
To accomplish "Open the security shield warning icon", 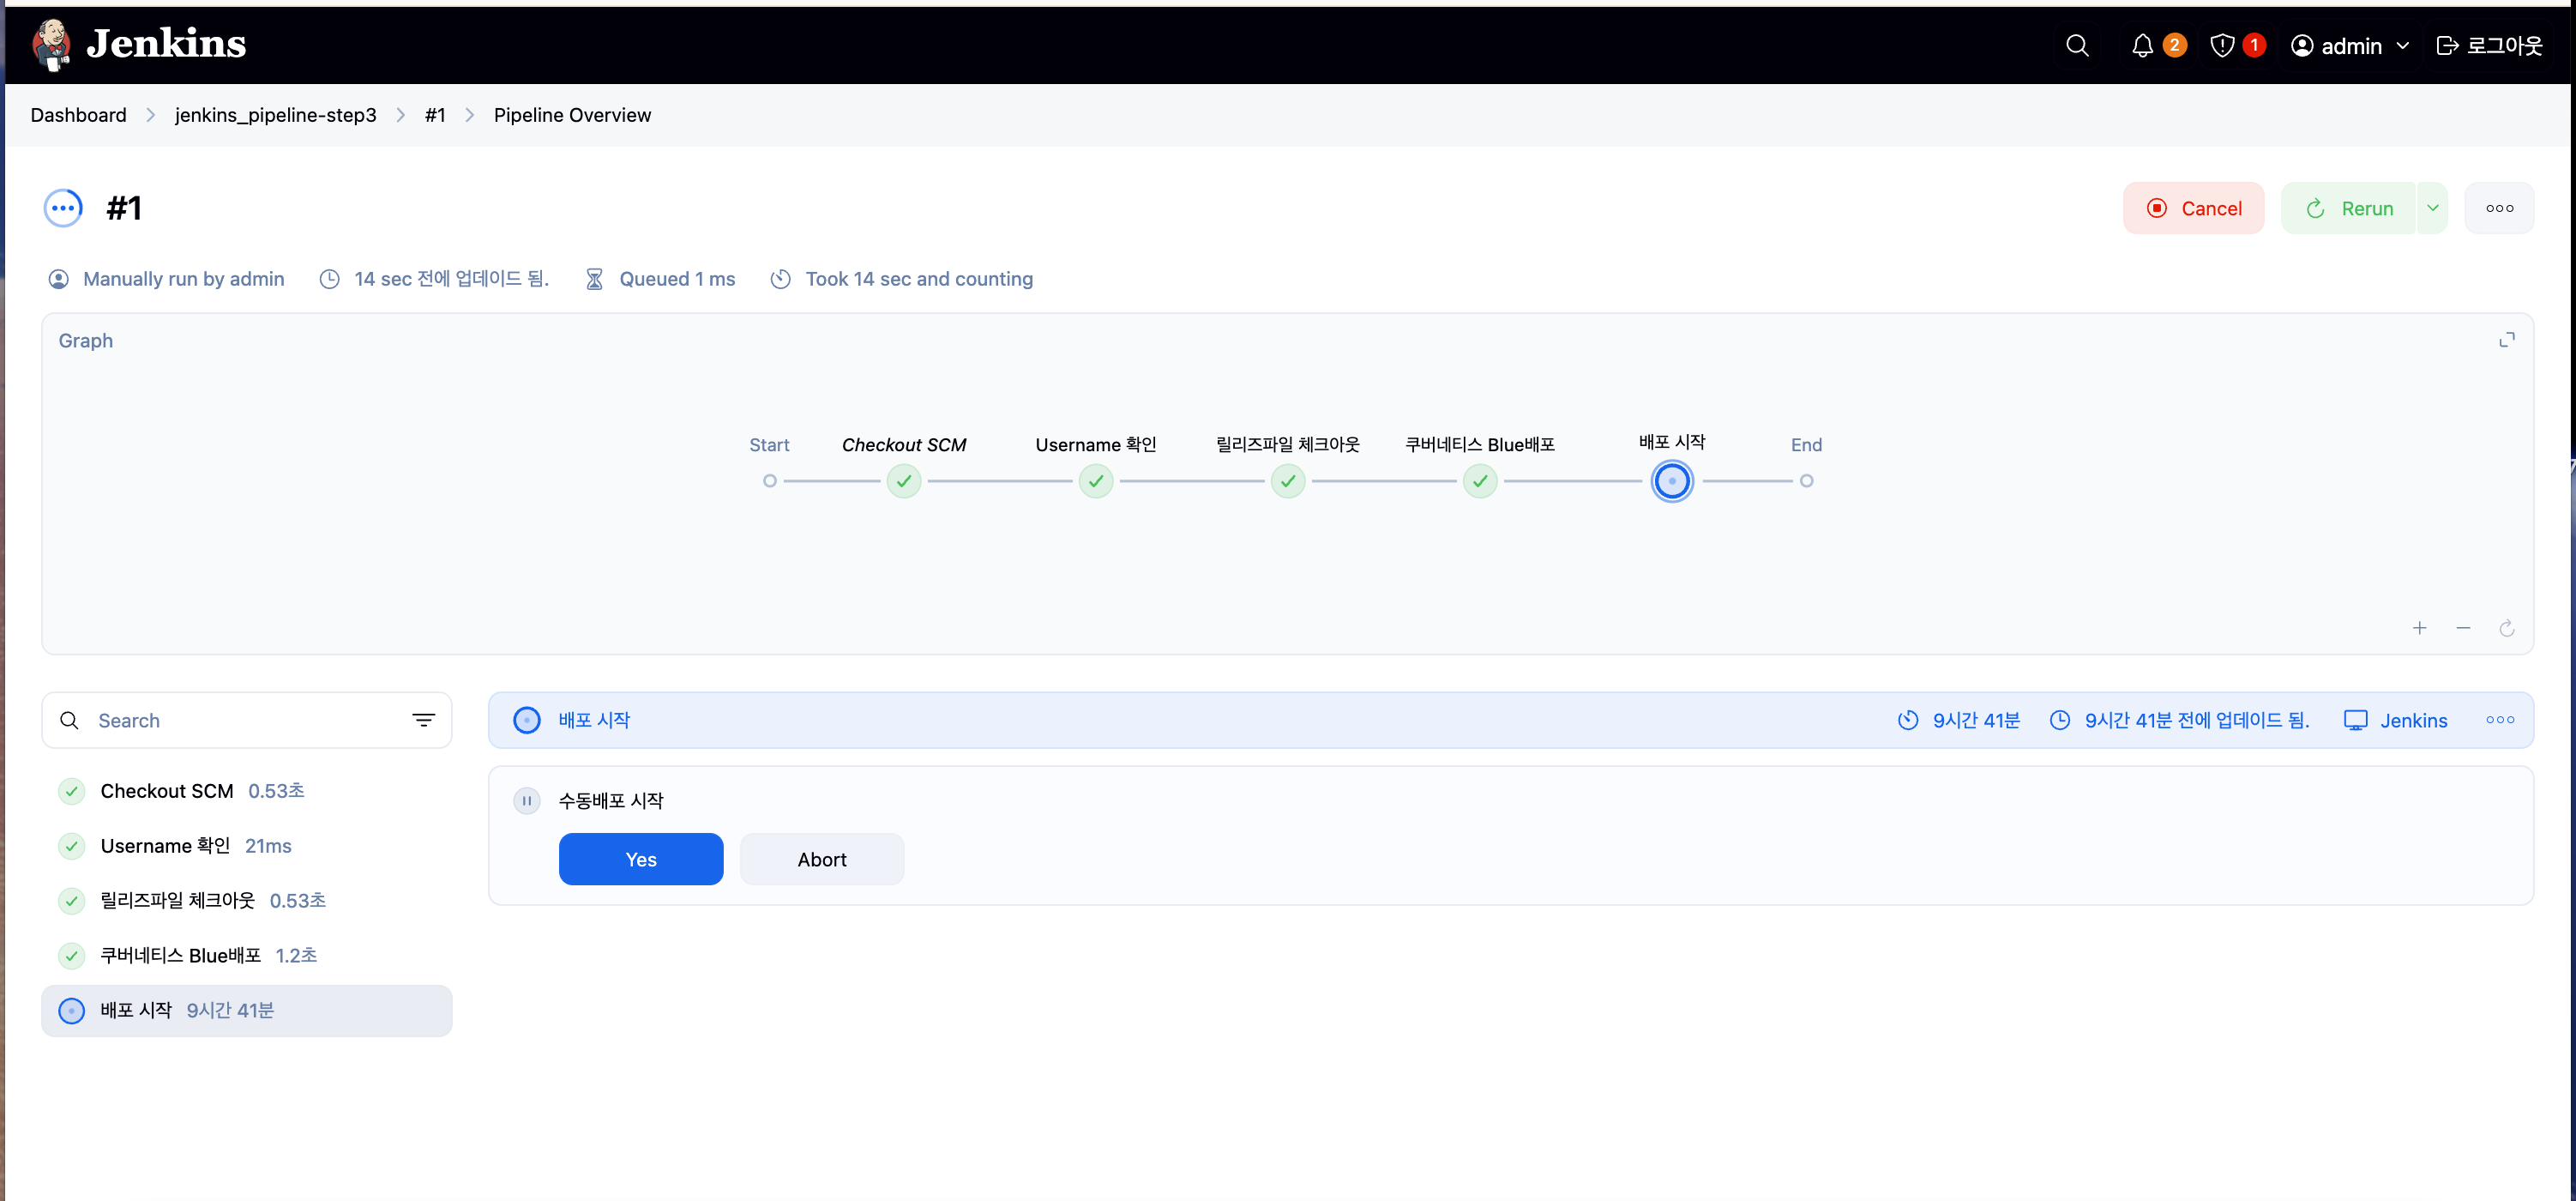I will point(2222,46).
